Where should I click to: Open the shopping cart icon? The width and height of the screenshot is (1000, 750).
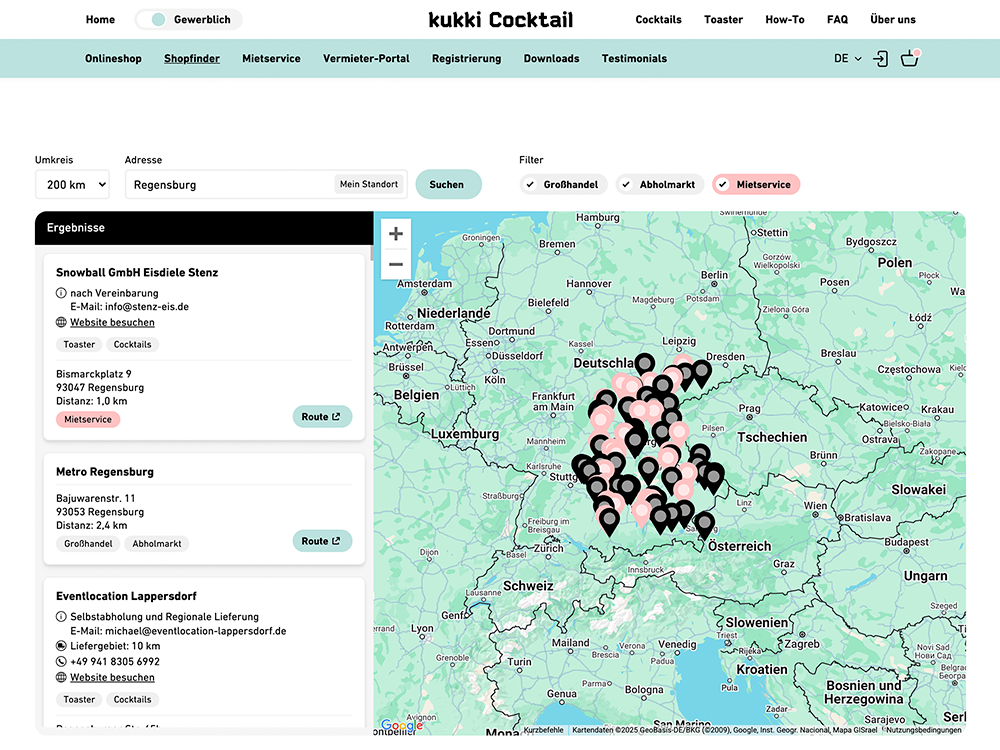point(909,59)
